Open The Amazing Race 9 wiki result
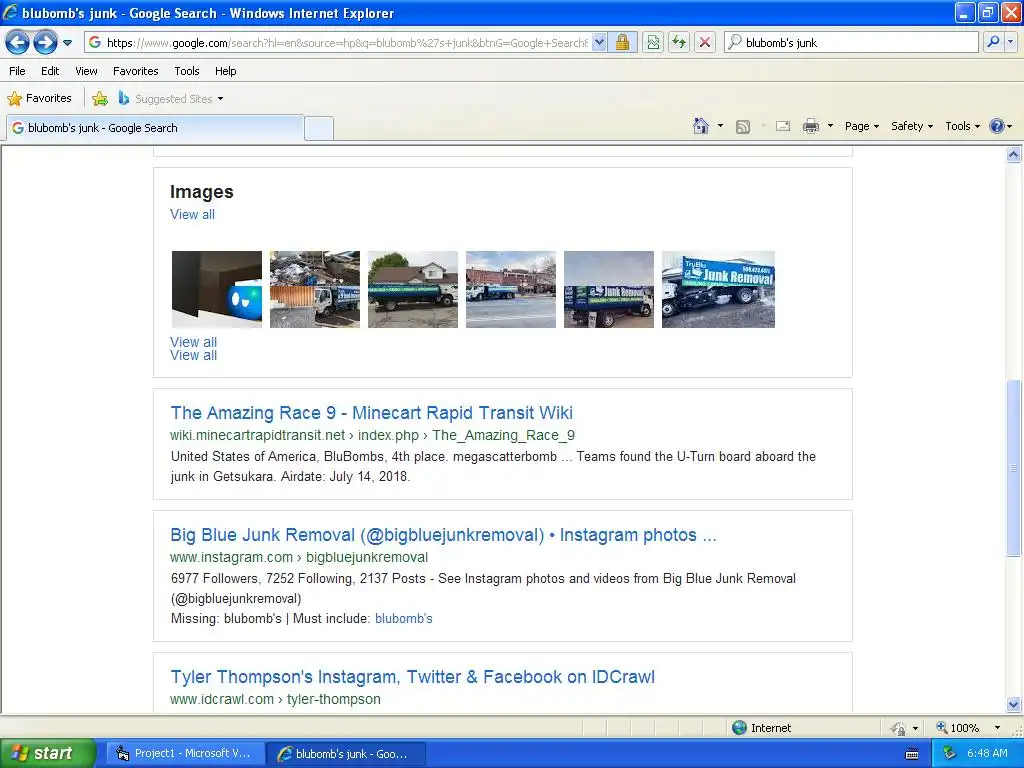Viewport: 1024px width, 768px height. tap(372, 413)
